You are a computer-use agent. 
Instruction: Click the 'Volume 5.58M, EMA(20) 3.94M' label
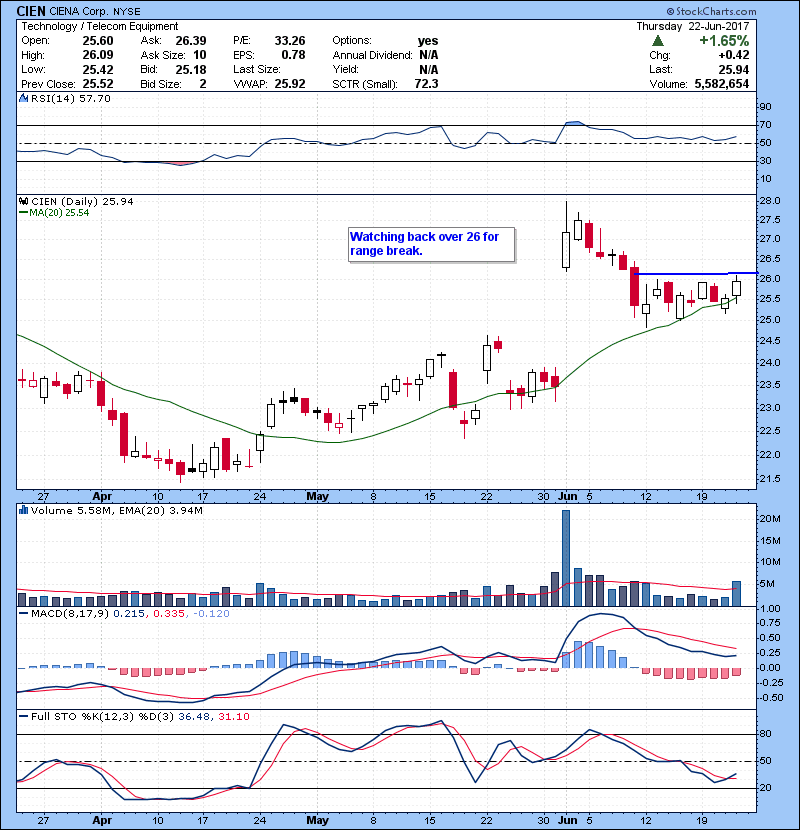(116, 510)
